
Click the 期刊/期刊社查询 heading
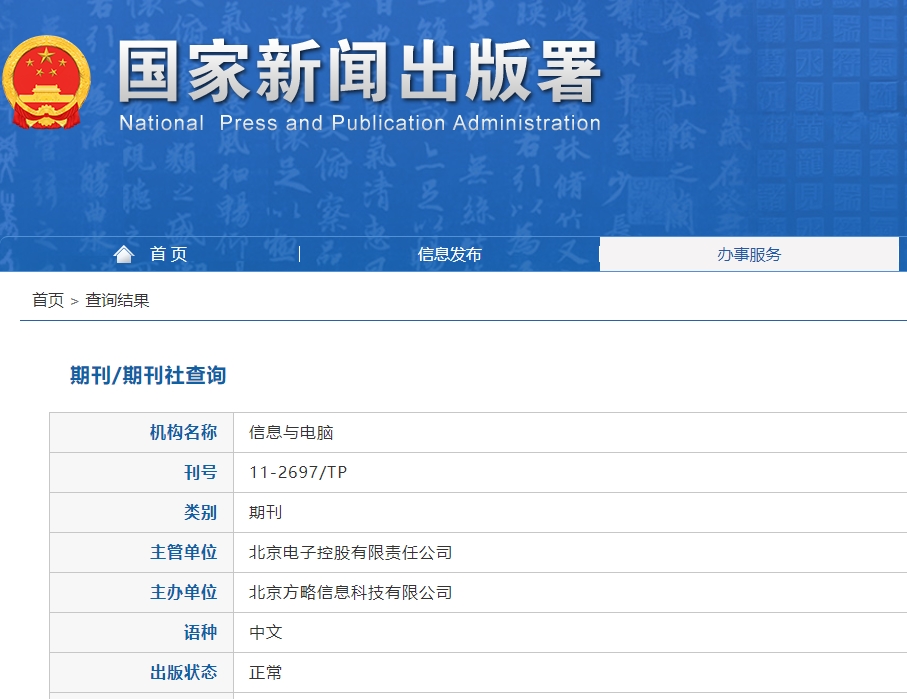coord(148,376)
